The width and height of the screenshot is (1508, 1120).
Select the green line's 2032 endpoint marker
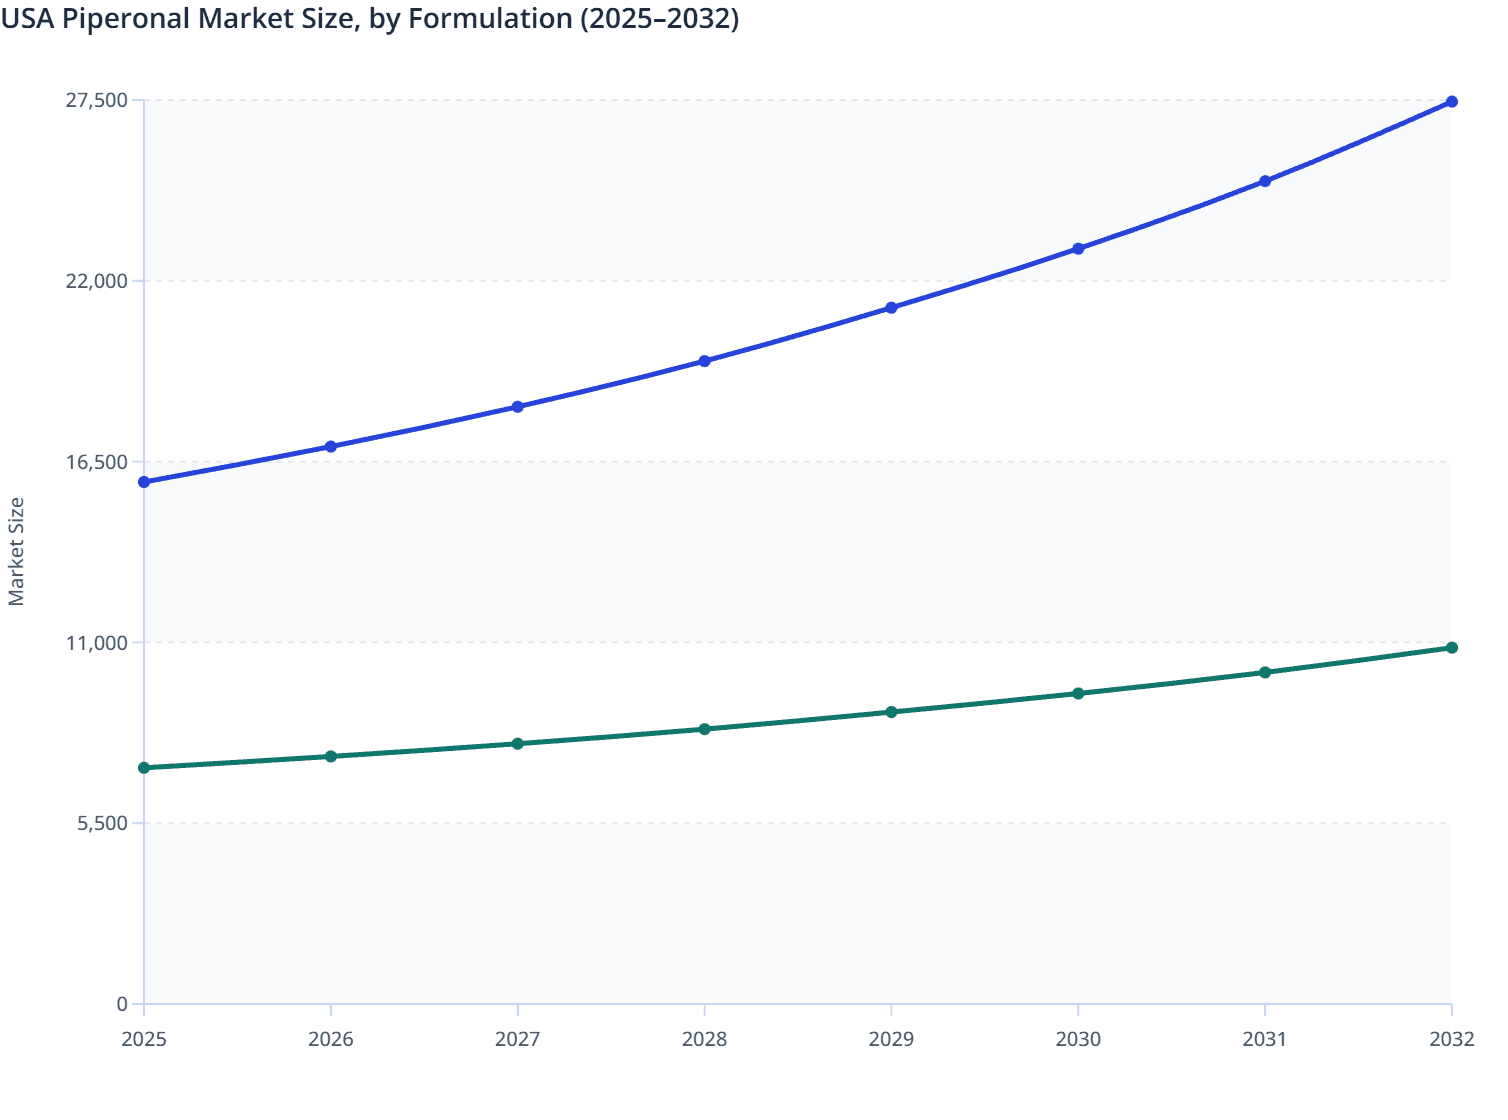1451,648
